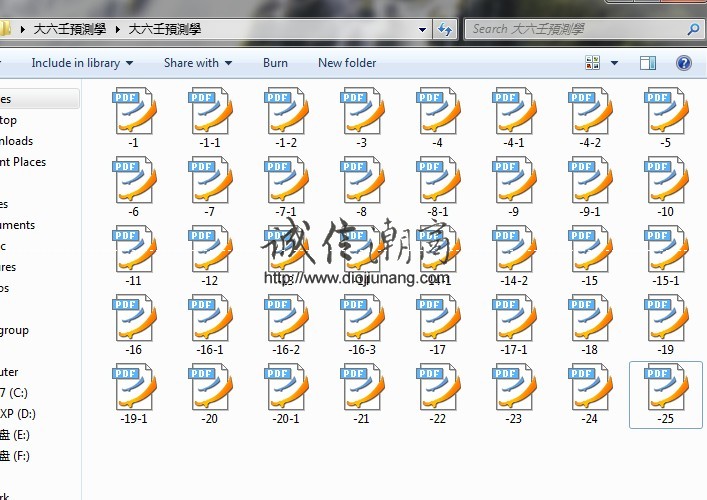Open the (C:) drive in sidebar

pos(14,393)
